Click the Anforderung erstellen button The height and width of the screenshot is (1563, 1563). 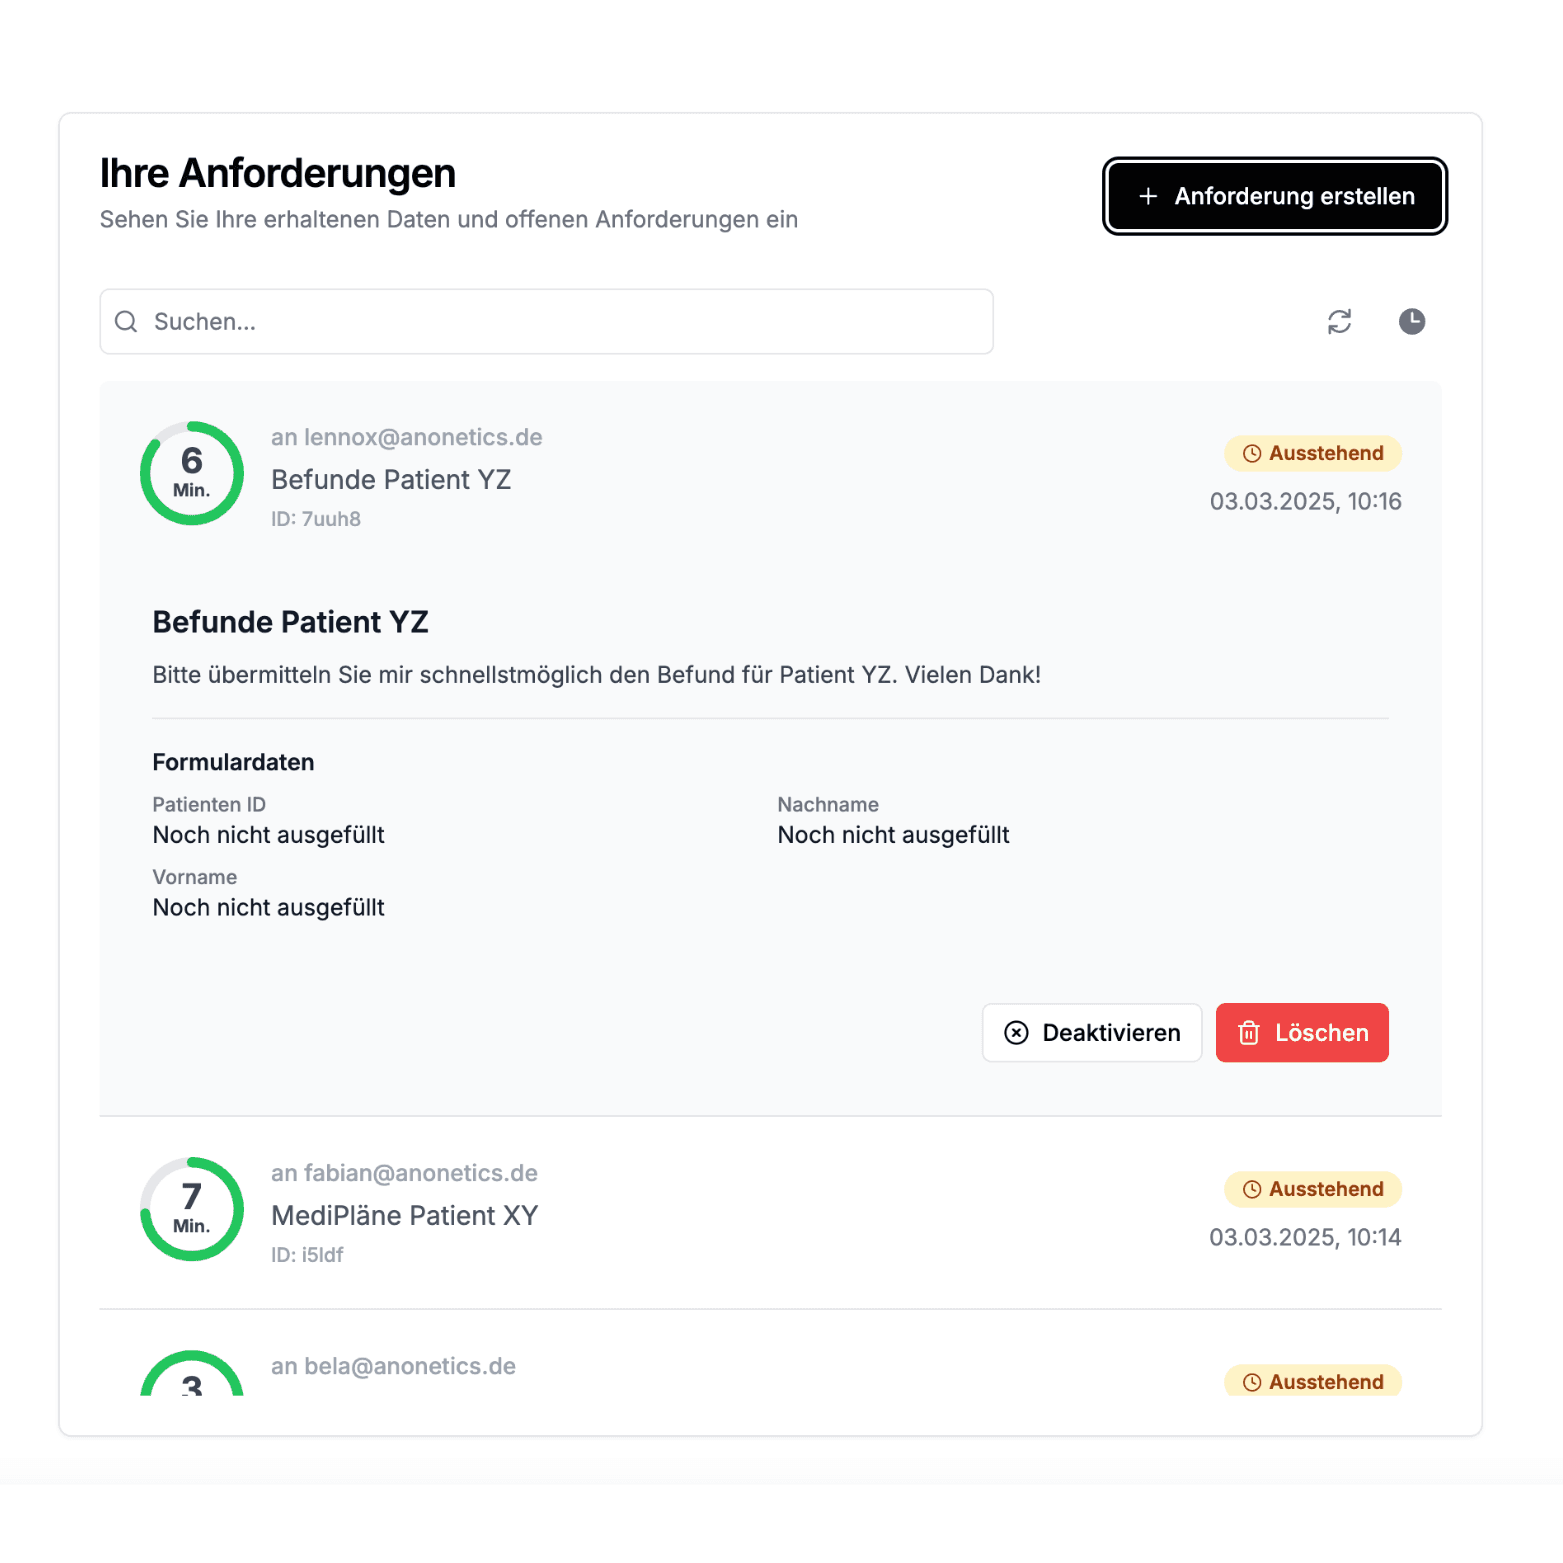pyautogui.click(x=1275, y=196)
